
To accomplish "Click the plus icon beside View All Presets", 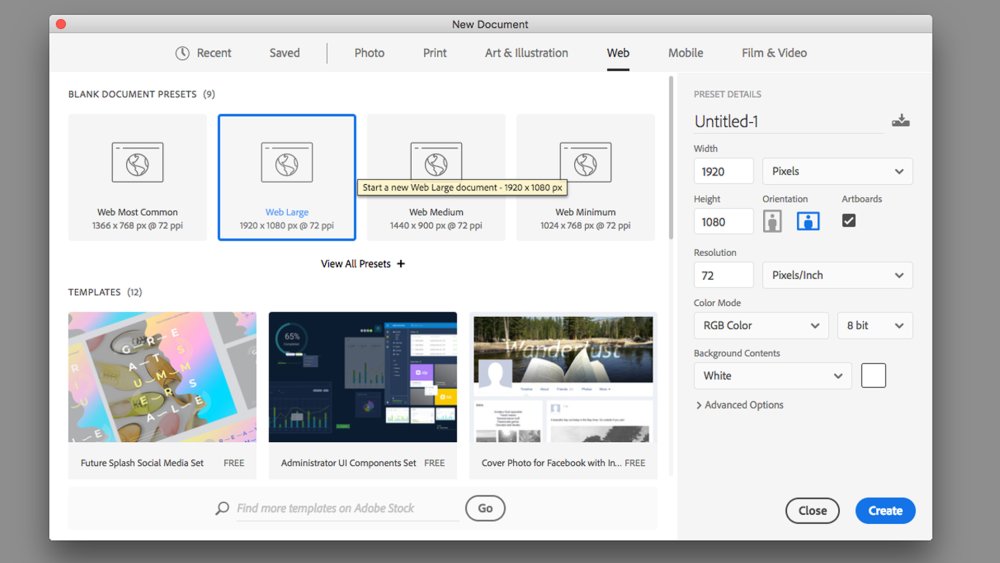I will point(401,263).
